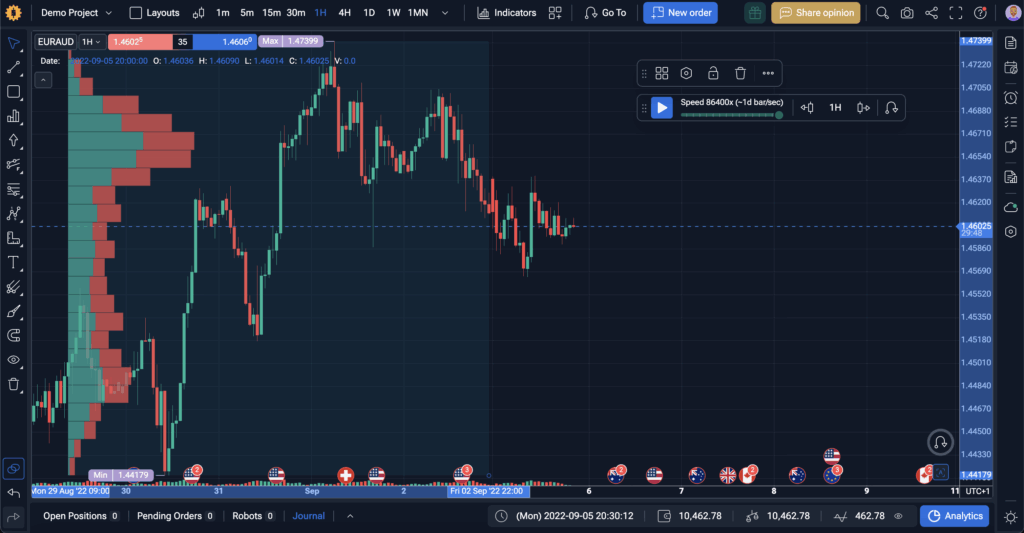Click the lock icon in floating toolbar
Screen dimensions: 1024x533
[x=713, y=73]
